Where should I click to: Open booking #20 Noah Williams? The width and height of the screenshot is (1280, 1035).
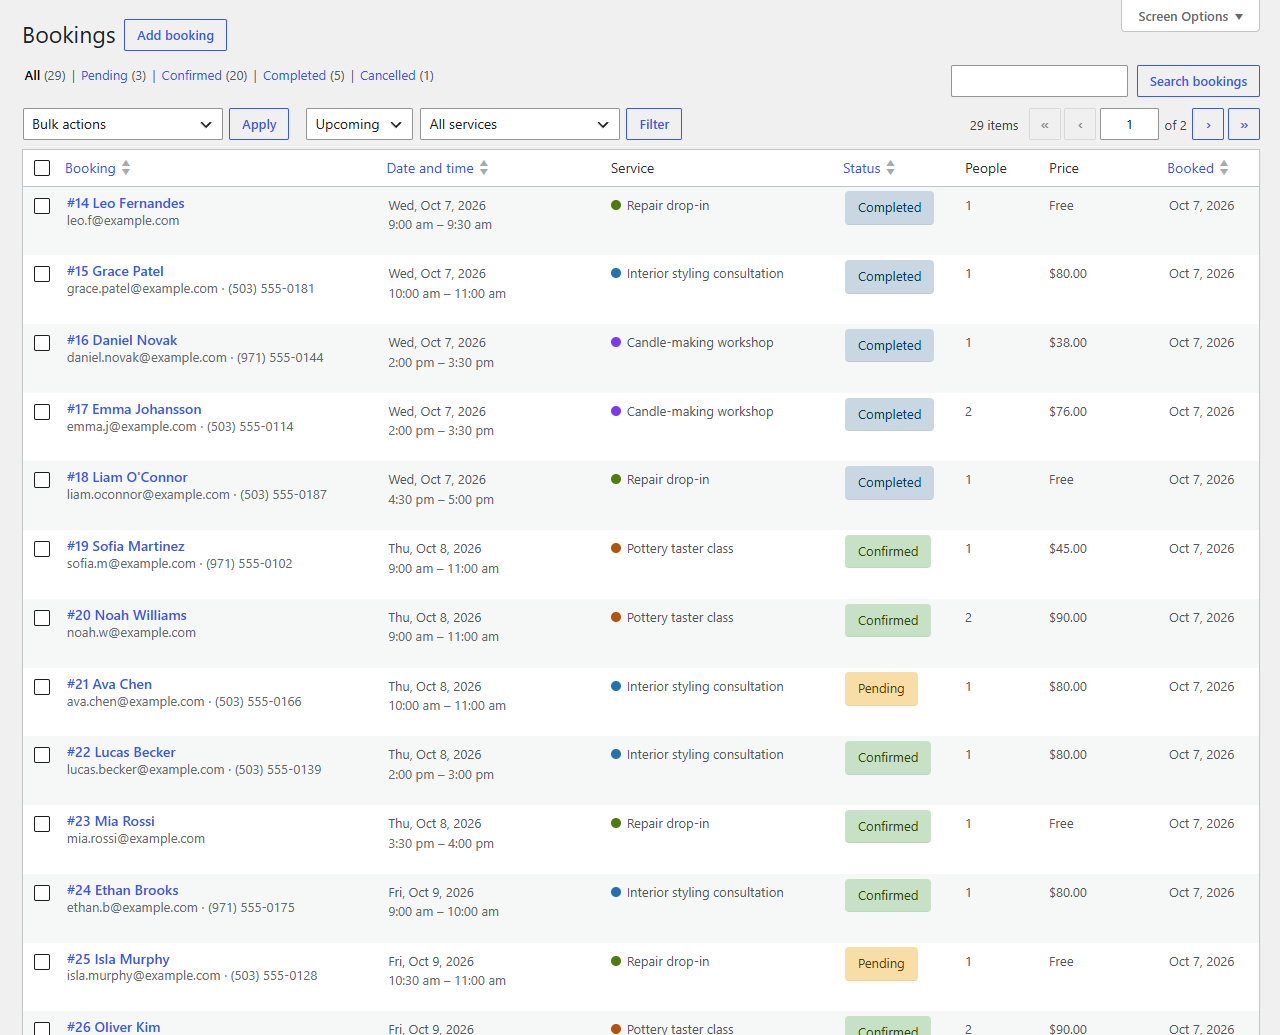[127, 615]
